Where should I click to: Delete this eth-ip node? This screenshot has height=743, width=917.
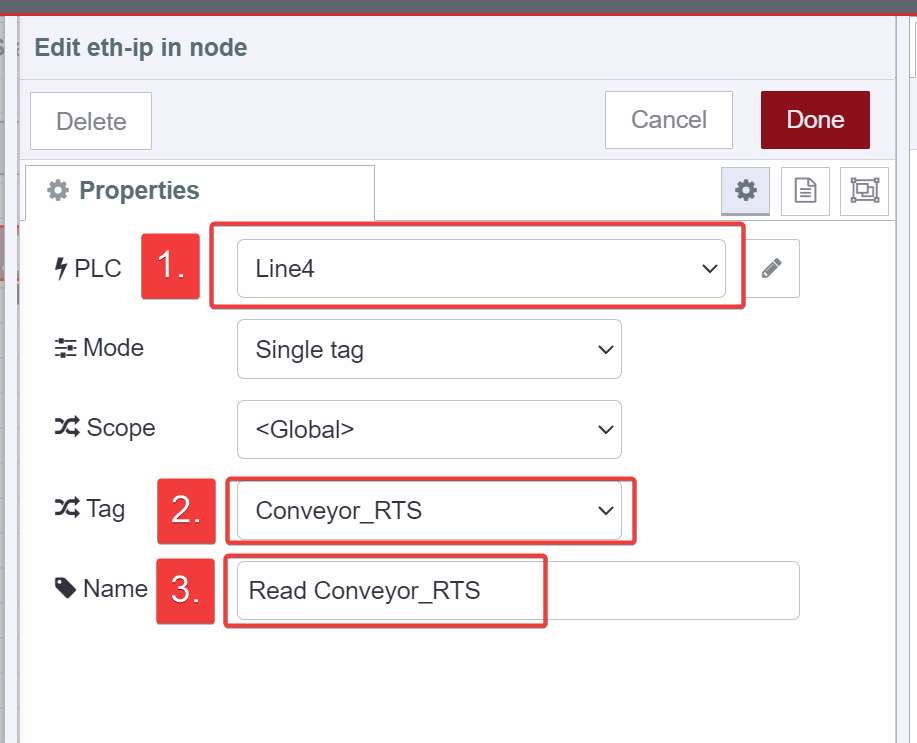point(90,120)
